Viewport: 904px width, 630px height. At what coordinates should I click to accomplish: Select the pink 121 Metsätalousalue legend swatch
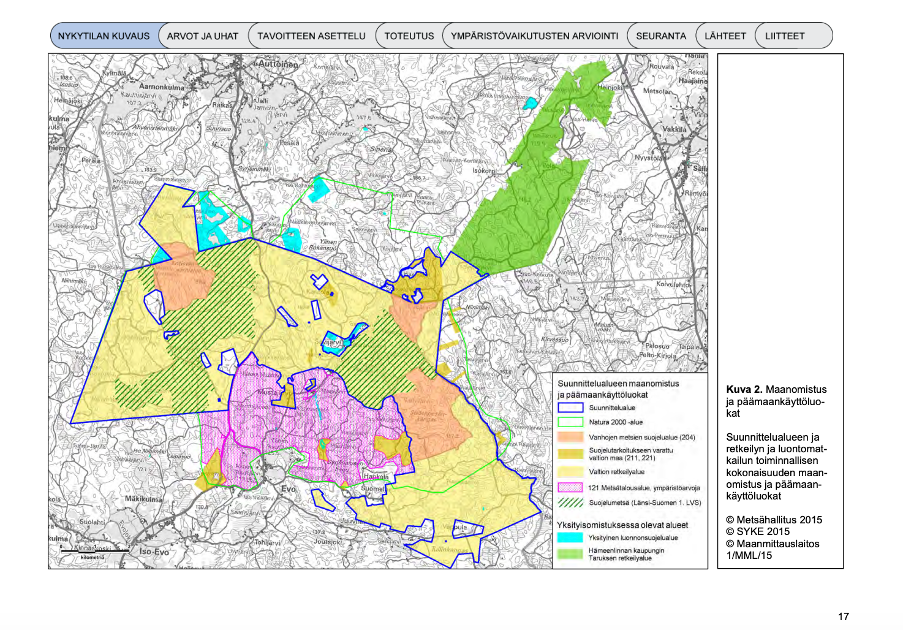tap(572, 486)
